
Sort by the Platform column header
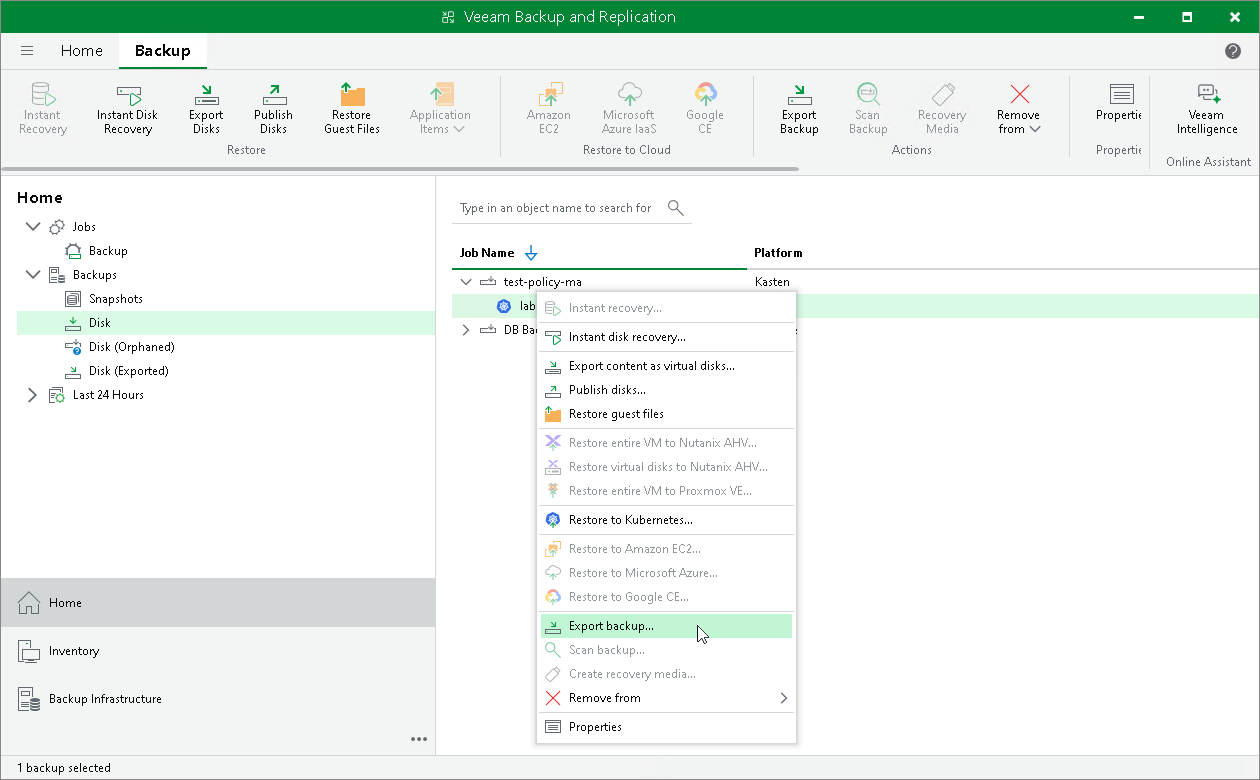(778, 253)
